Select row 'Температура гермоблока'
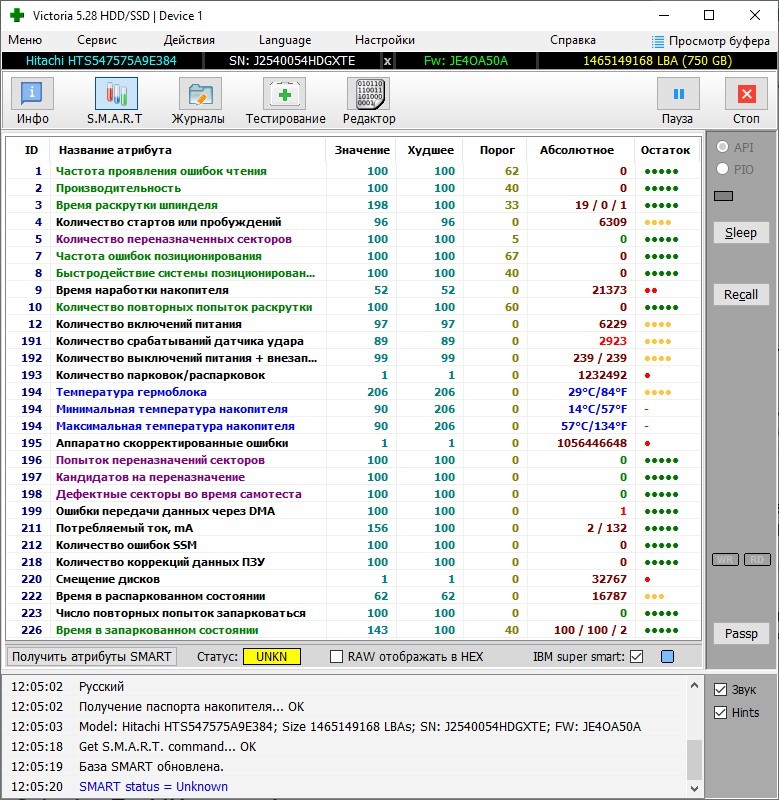 pos(353,392)
